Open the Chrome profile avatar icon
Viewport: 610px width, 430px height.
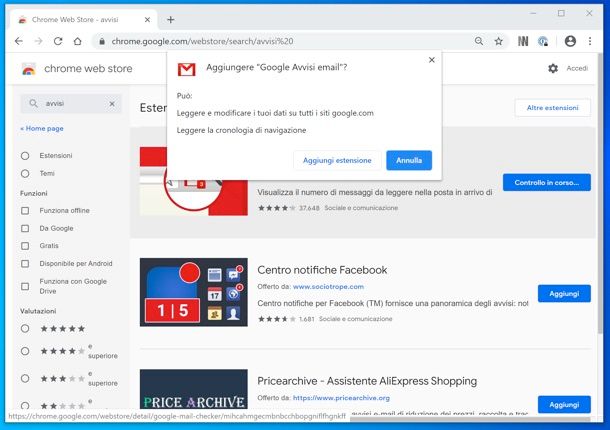coord(570,41)
